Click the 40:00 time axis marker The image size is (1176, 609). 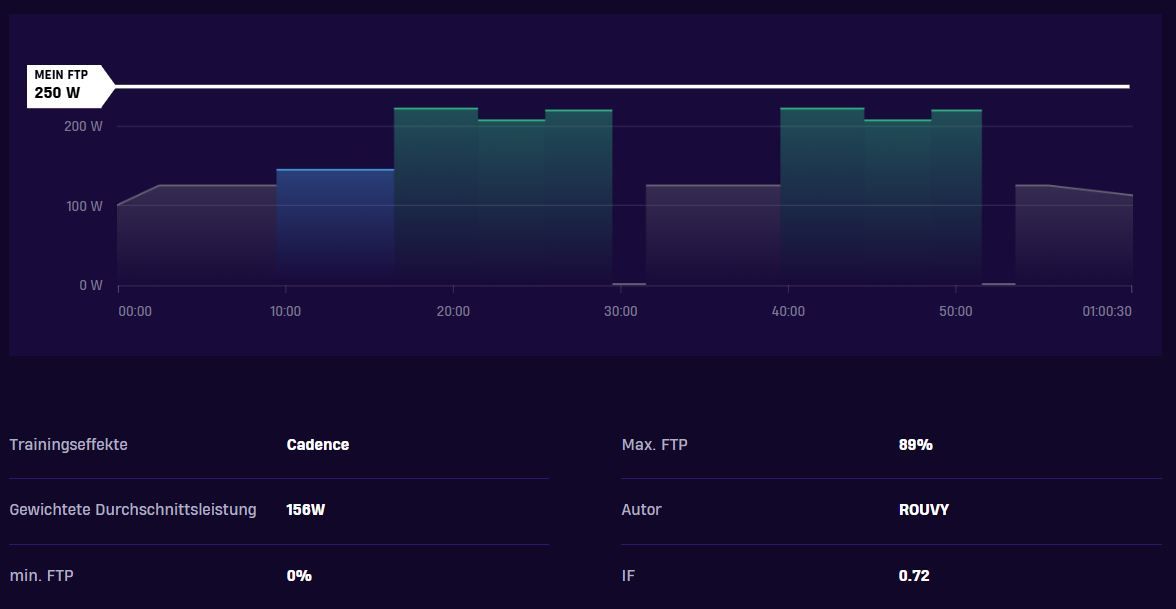pyautogui.click(x=788, y=311)
